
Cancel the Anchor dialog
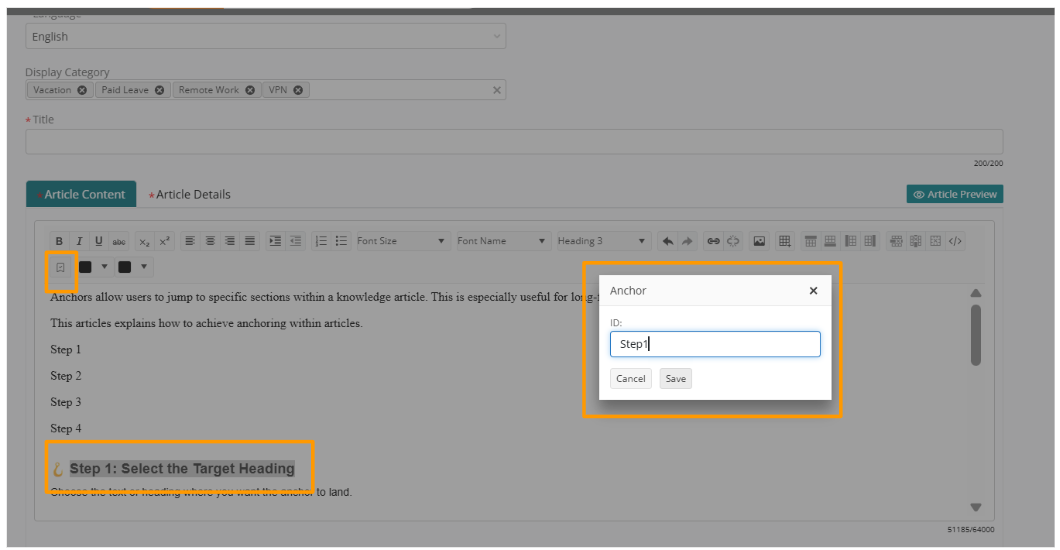pyautogui.click(x=631, y=378)
